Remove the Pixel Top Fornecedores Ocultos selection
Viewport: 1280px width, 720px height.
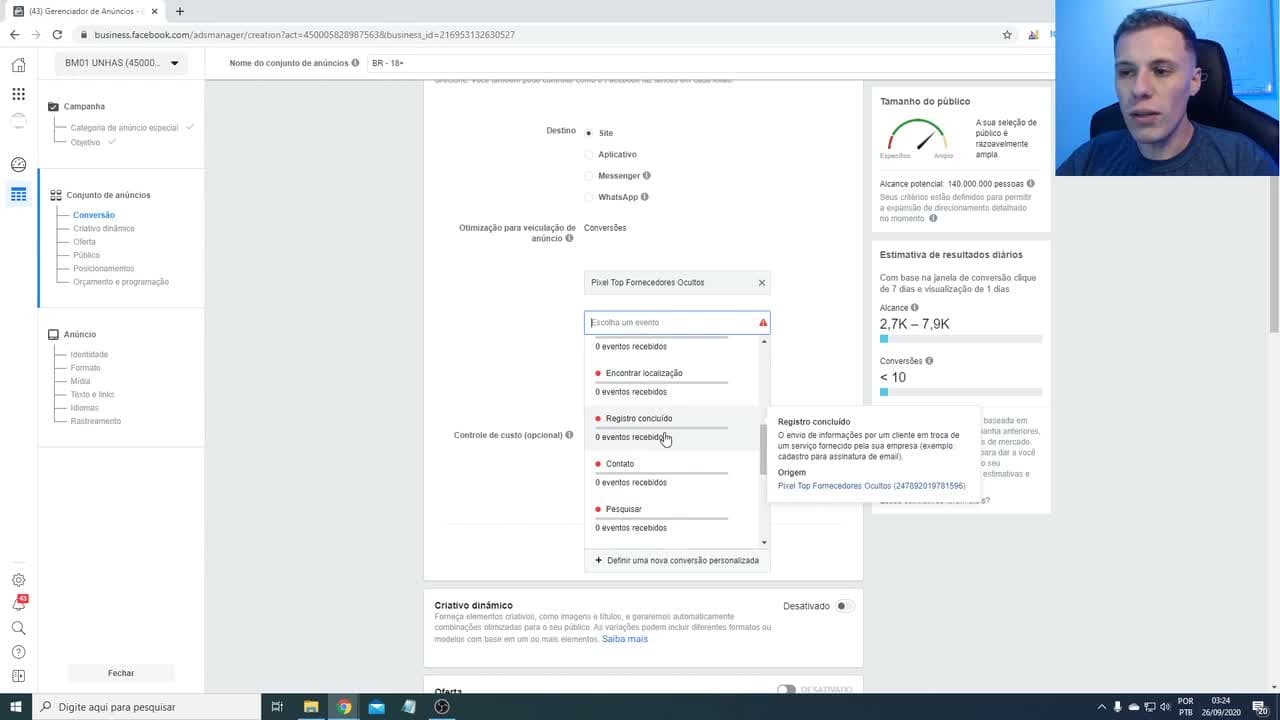click(762, 283)
